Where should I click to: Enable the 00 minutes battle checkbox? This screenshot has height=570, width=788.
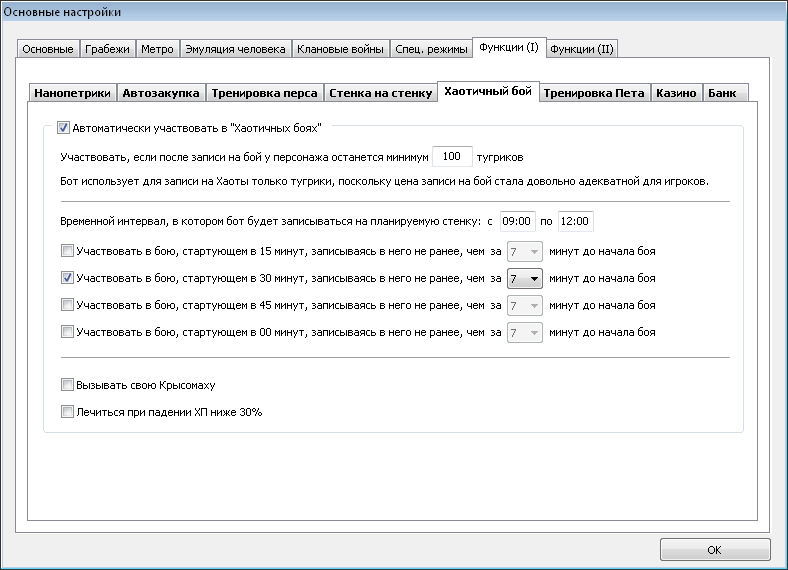pos(67,332)
